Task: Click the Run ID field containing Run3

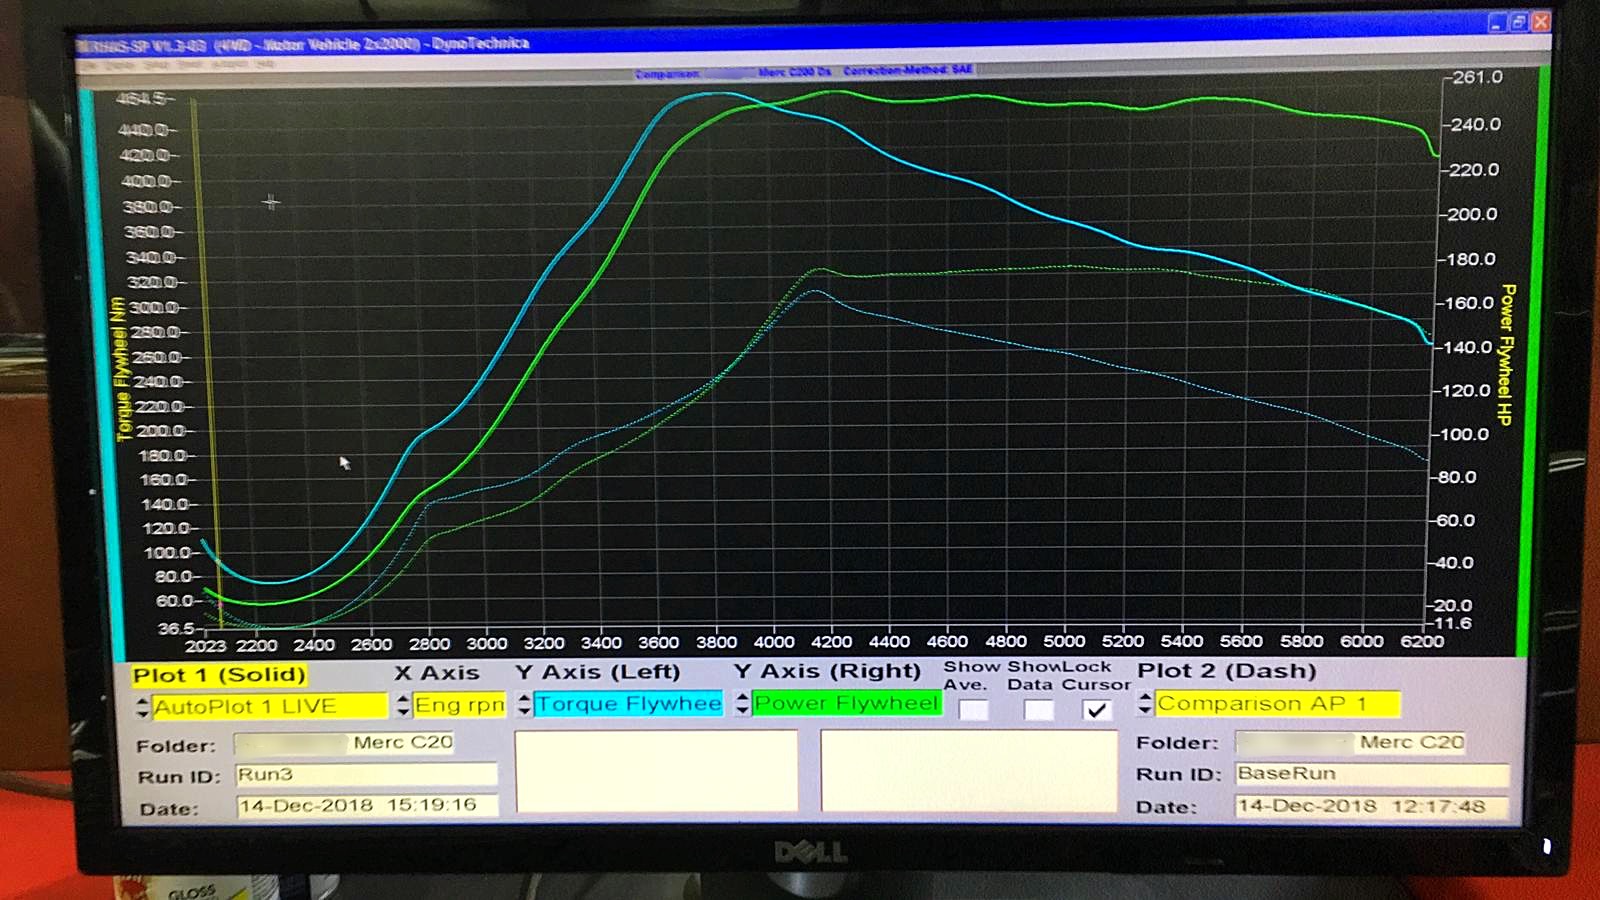Action: click(x=366, y=774)
